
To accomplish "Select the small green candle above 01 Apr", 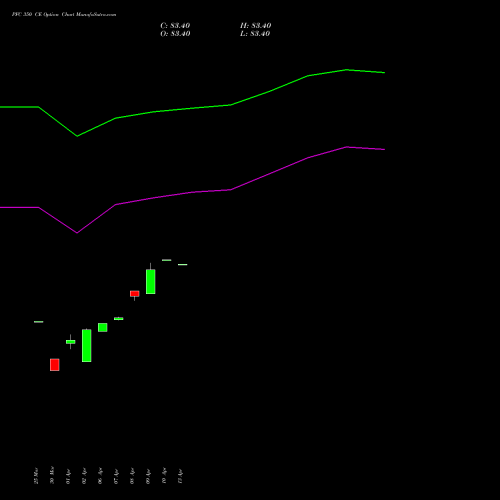I will 71,342.
